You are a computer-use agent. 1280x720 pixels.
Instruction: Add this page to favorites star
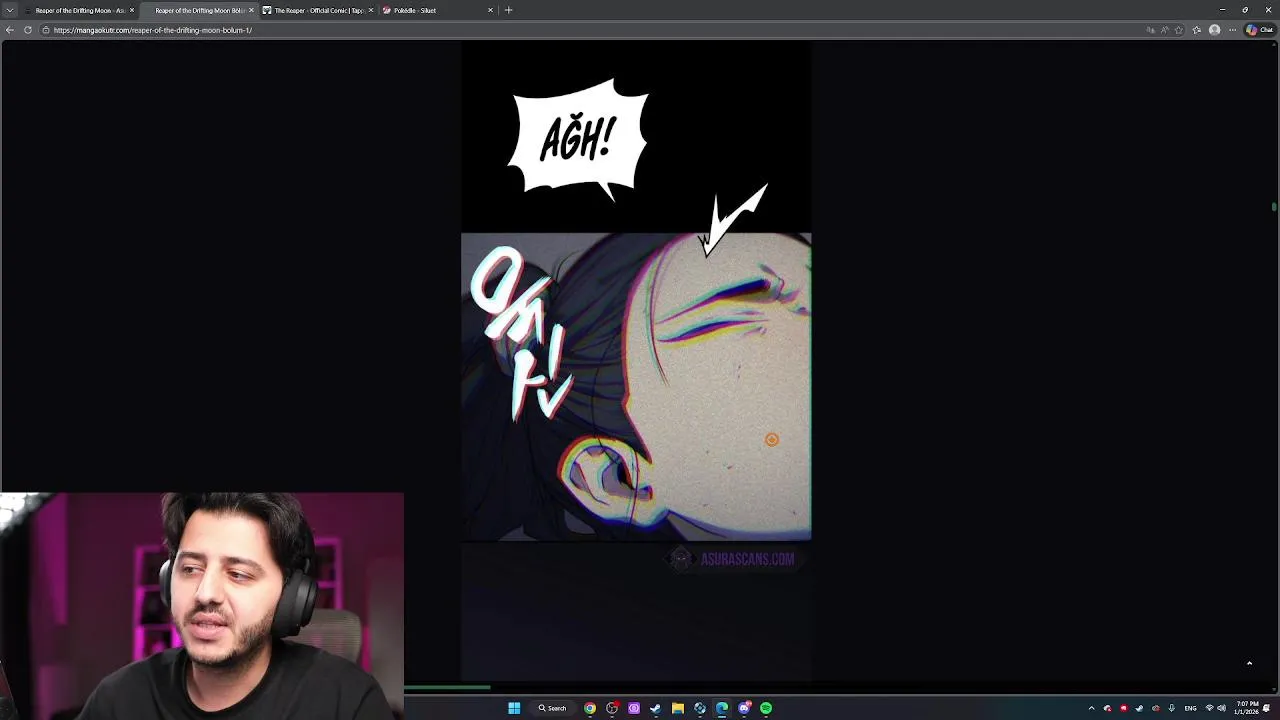tap(1179, 30)
